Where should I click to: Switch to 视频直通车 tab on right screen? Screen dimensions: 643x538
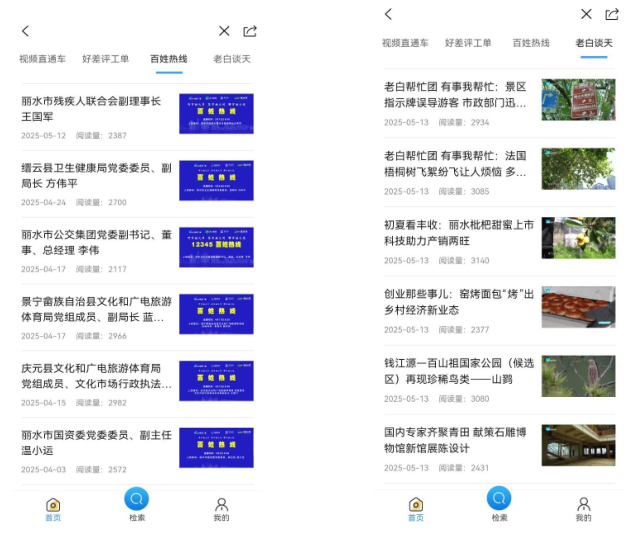point(405,43)
